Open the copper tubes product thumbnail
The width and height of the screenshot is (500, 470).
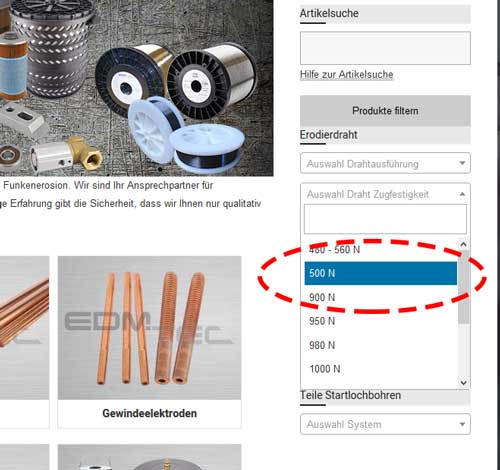tap(24, 328)
